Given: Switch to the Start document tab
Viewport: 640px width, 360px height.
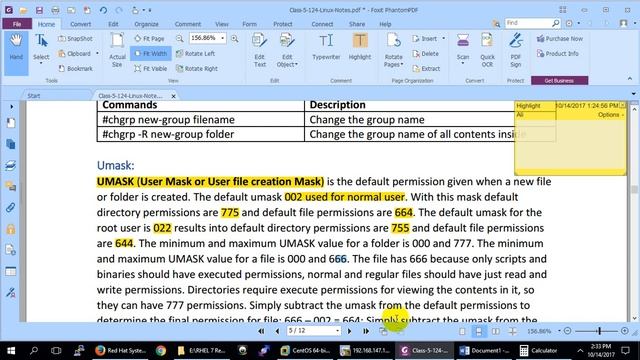Looking at the screenshot, I should tap(34, 96).
